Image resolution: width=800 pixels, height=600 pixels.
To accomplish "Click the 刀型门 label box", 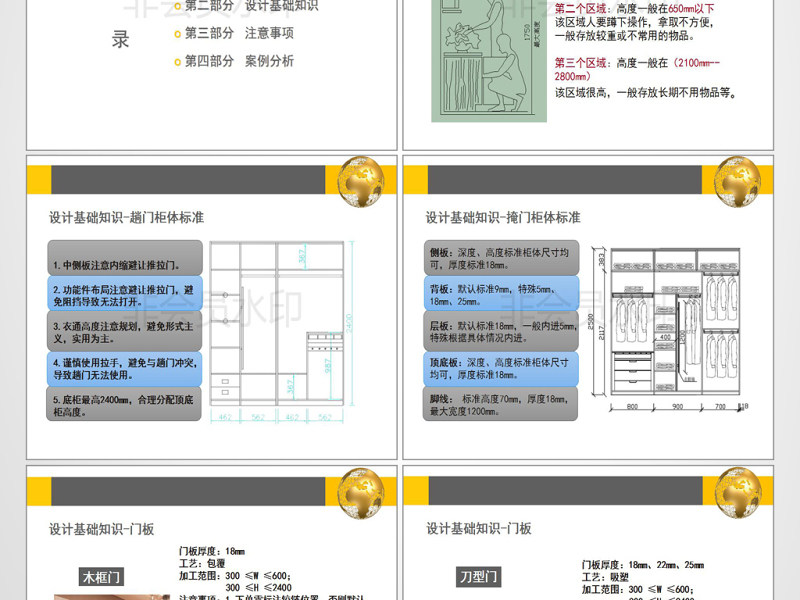I will pos(478,577).
